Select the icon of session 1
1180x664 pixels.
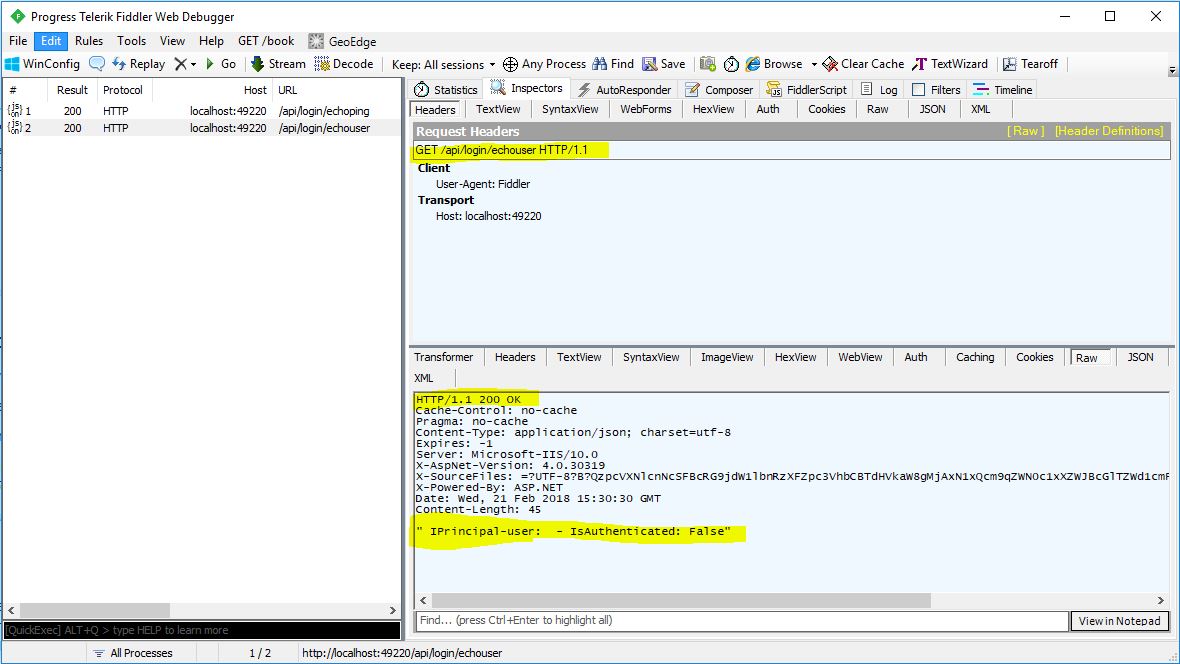(x=14, y=110)
